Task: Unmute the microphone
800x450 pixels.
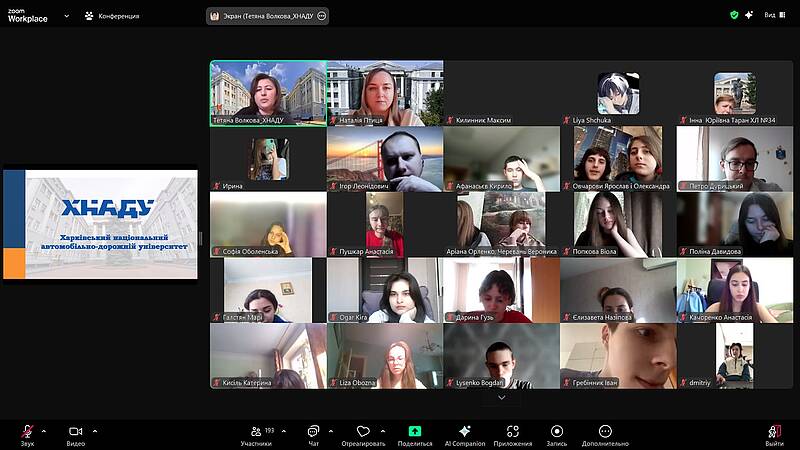Action: [x=27, y=431]
